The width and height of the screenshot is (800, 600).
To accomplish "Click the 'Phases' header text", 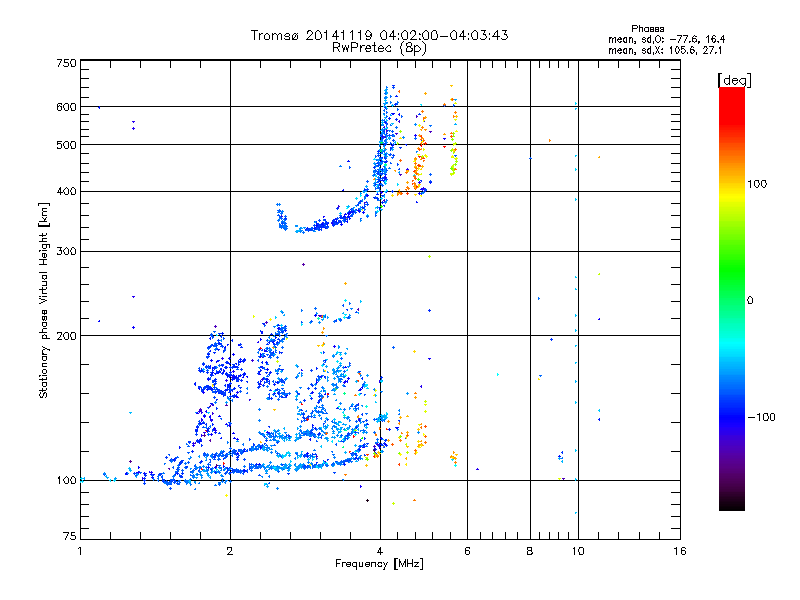I will tap(647, 29).
